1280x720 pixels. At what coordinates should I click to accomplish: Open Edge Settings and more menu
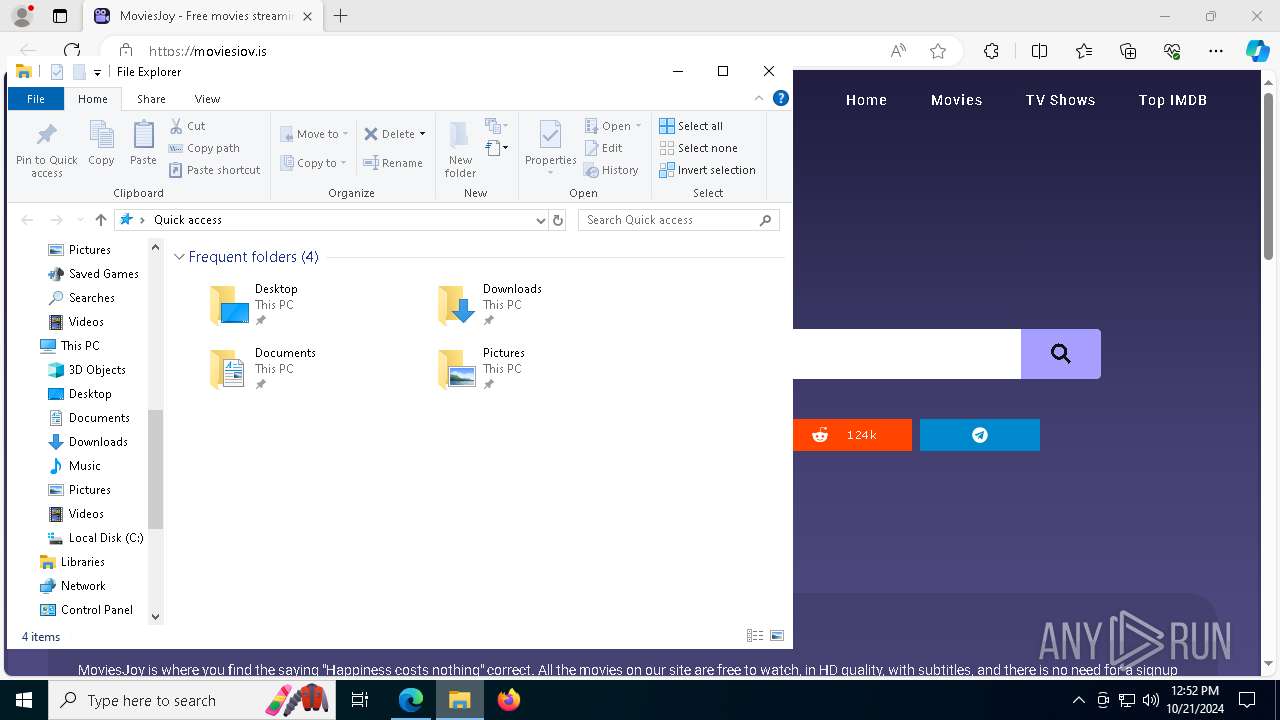coord(1216,51)
